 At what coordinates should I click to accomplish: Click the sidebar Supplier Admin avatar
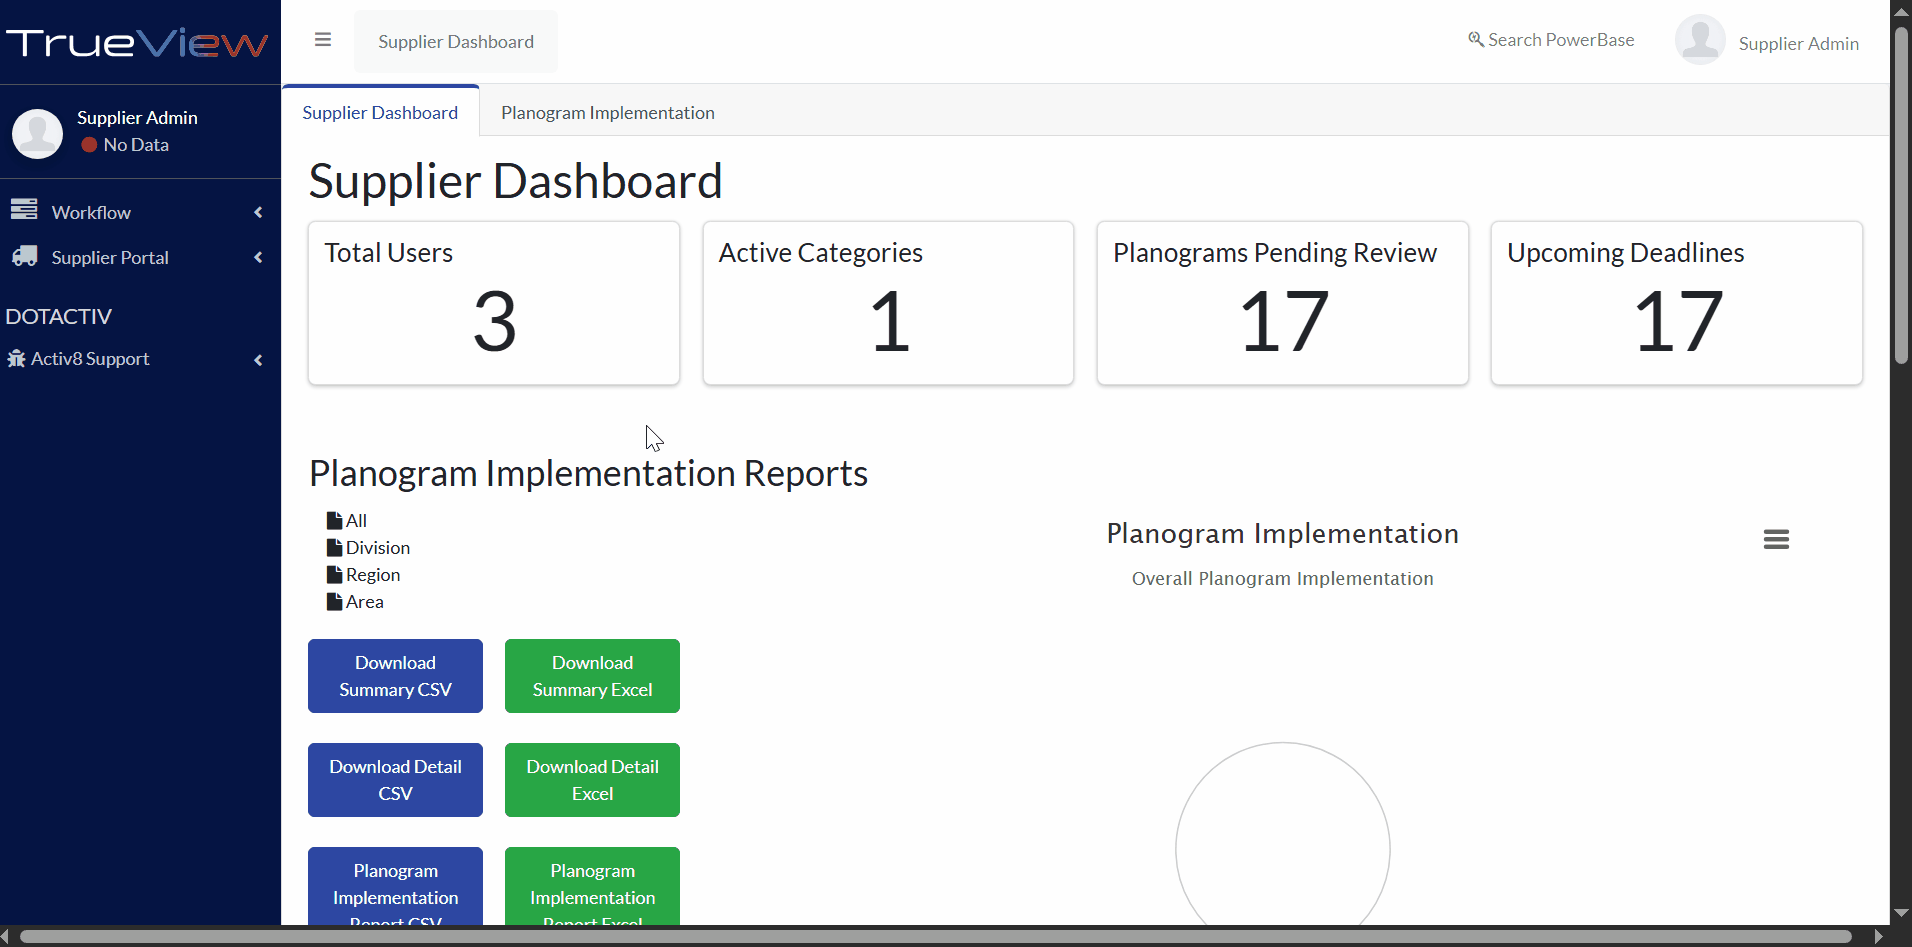(x=38, y=133)
